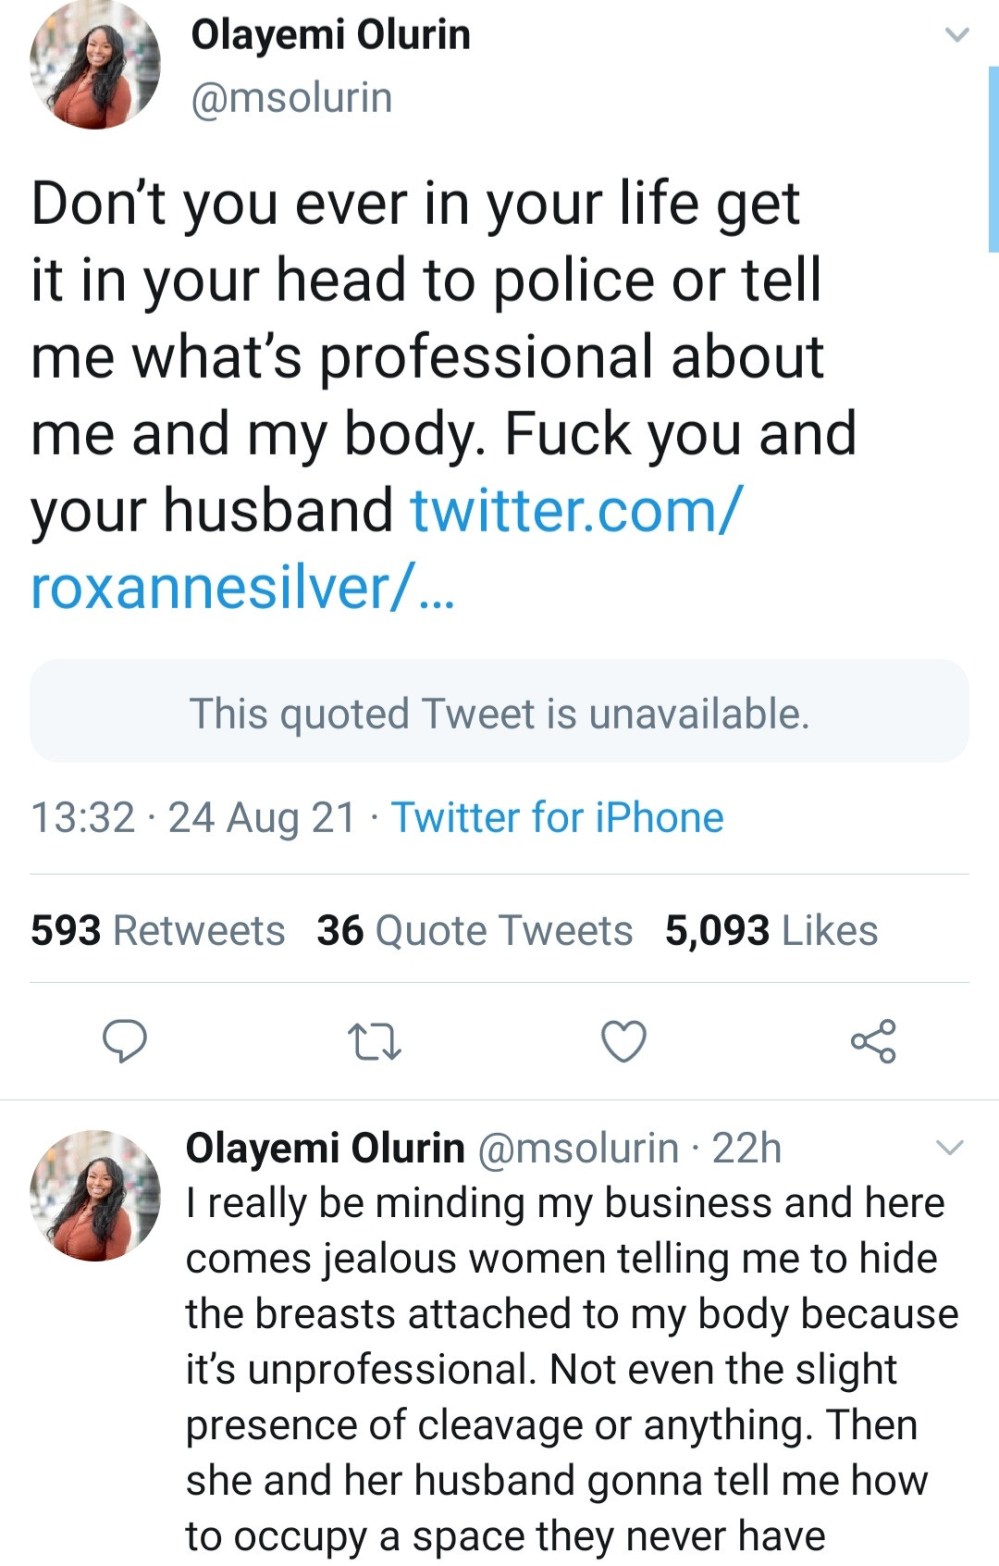Tap the unavailable quoted Tweet box
Screen dimensions: 999x1566
click(x=499, y=712)
